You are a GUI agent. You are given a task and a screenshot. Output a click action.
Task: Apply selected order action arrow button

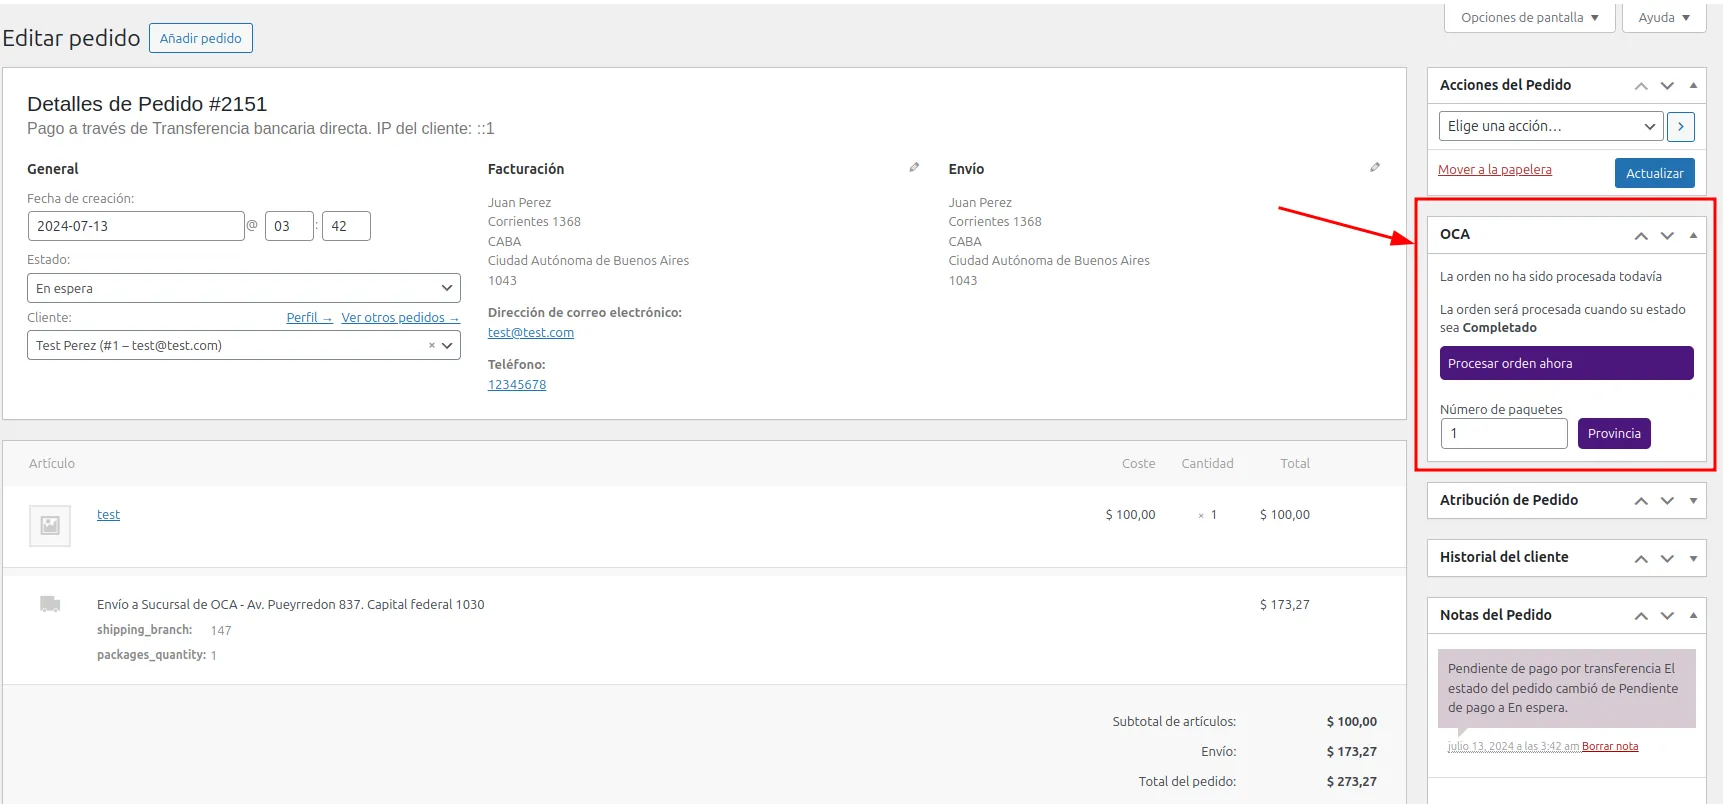[1681, 127]
